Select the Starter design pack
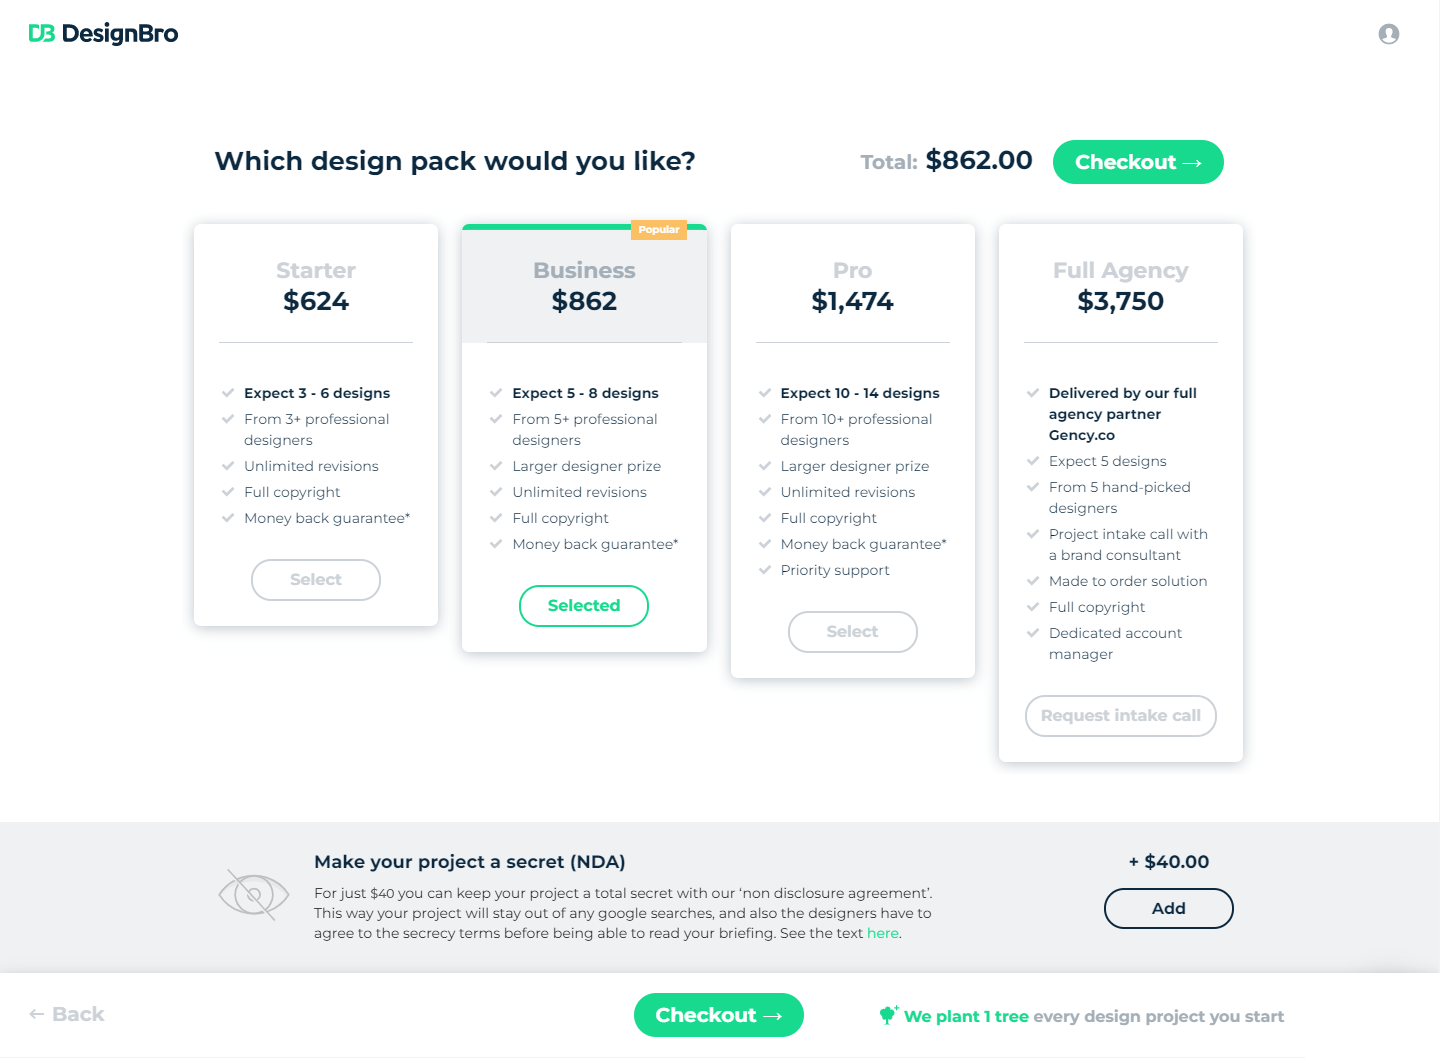 (315, 580)
